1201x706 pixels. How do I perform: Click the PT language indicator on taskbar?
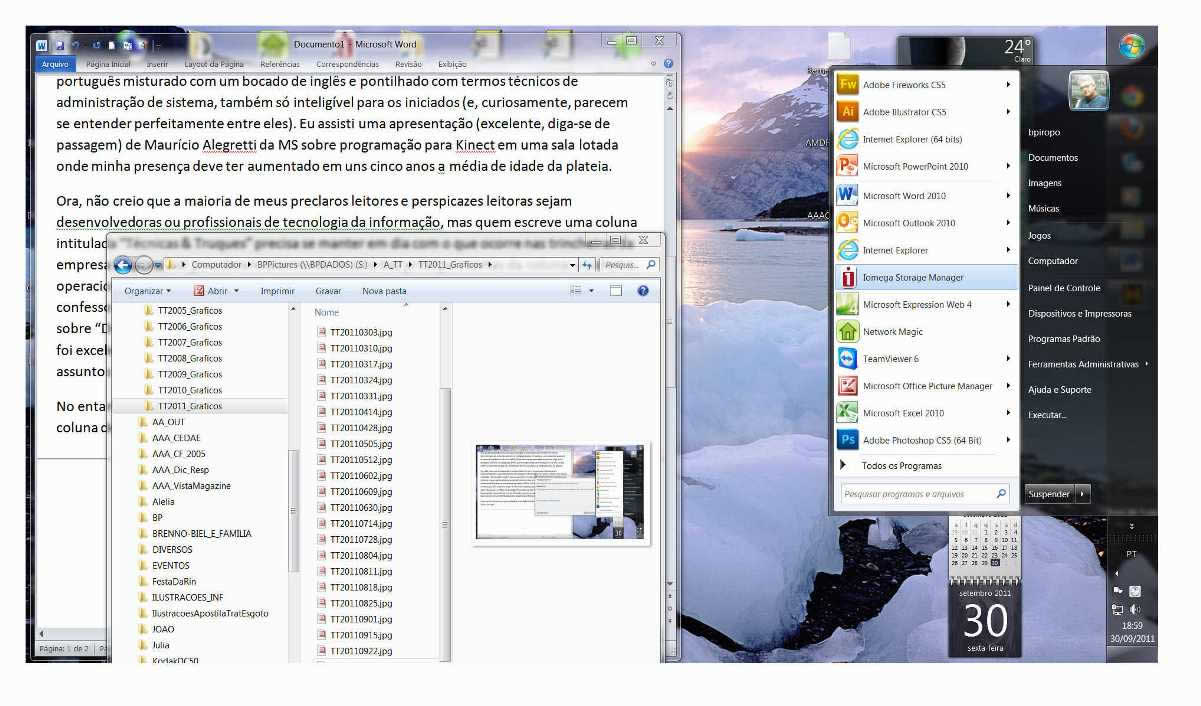1131,553
